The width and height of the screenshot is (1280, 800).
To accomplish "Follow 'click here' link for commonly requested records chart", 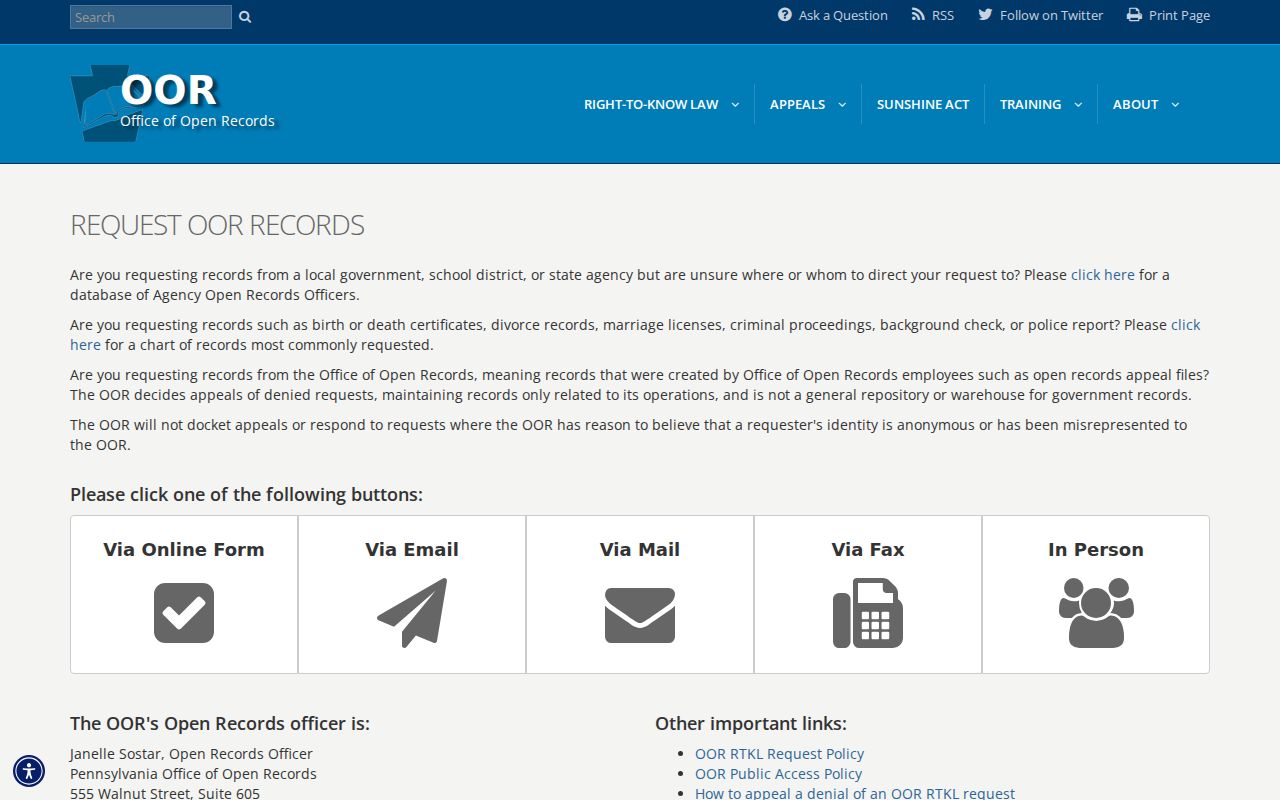I will click(1185, 325).
